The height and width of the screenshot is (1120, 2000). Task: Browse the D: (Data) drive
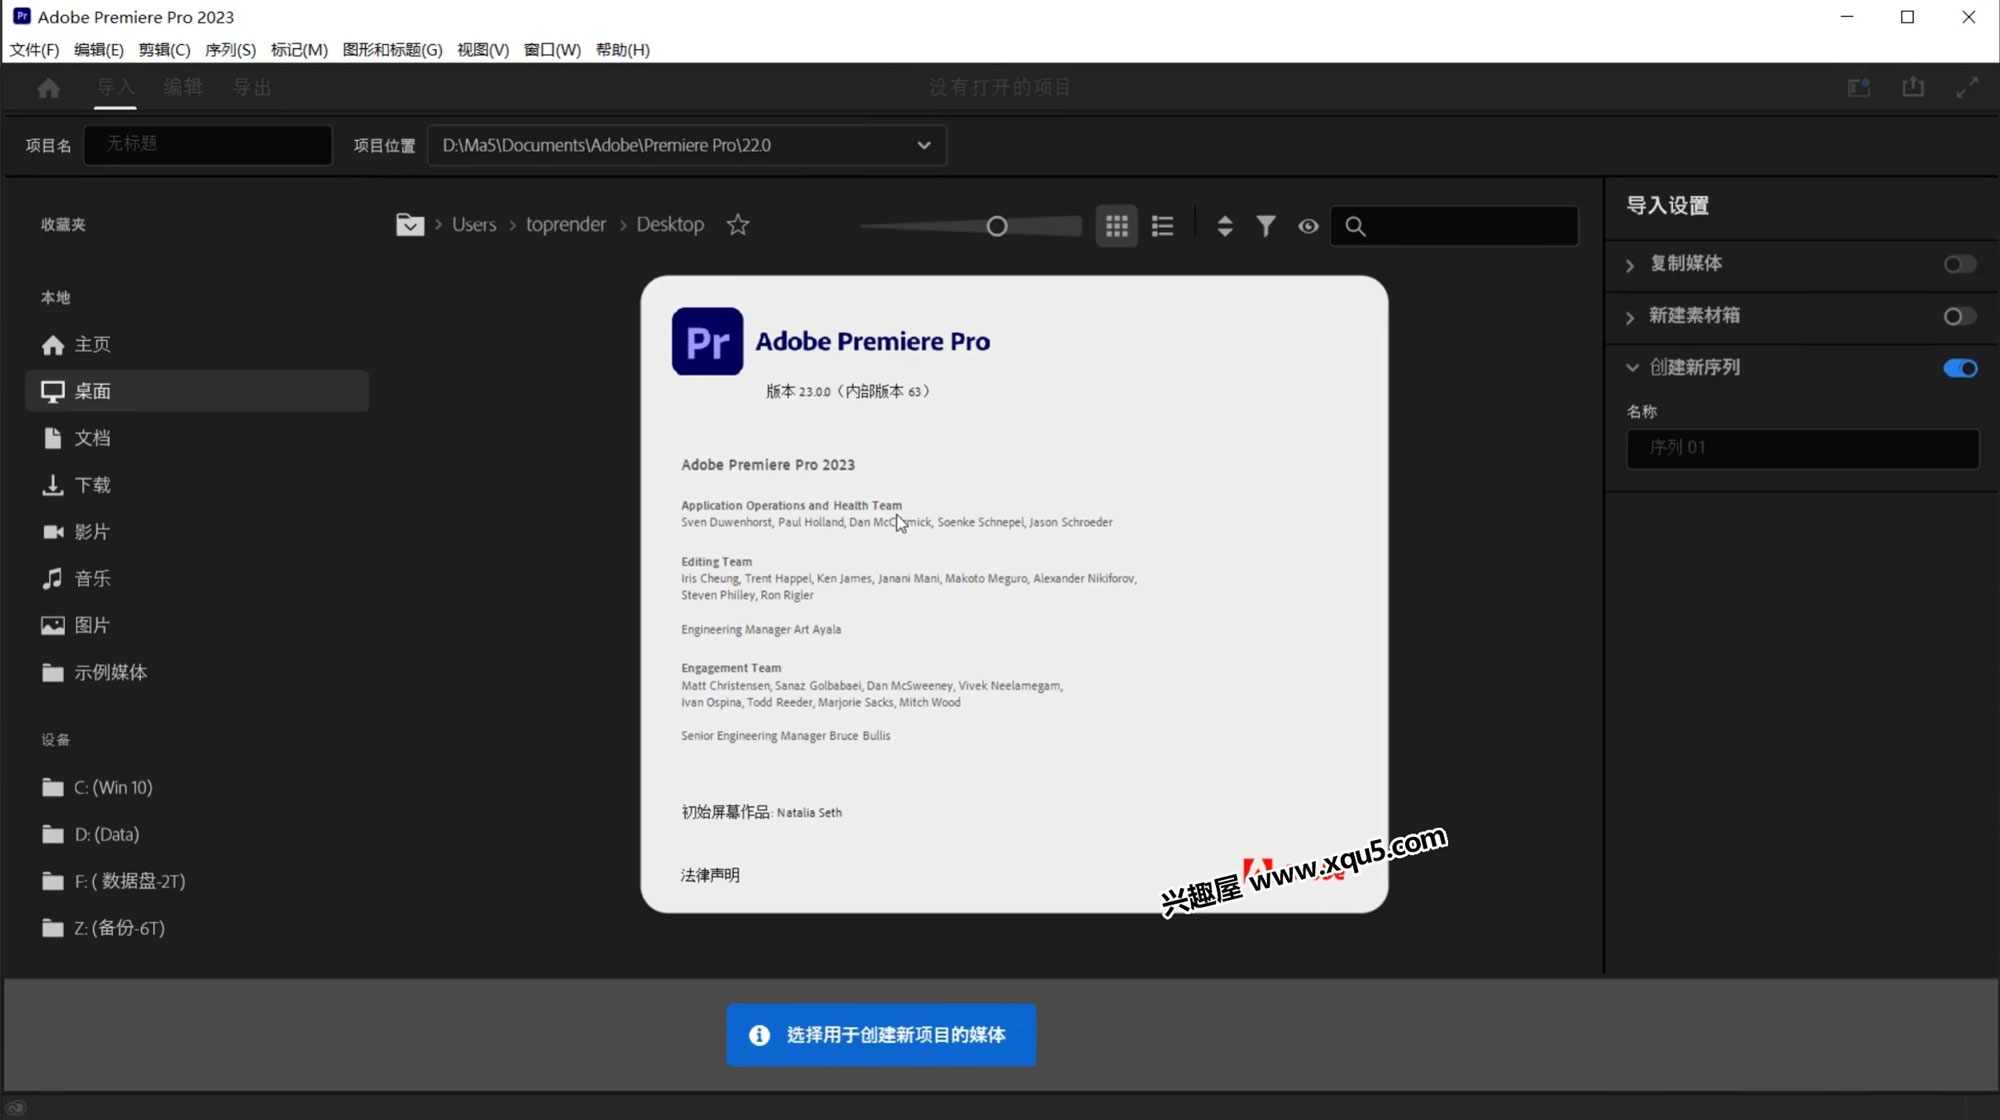197,834
